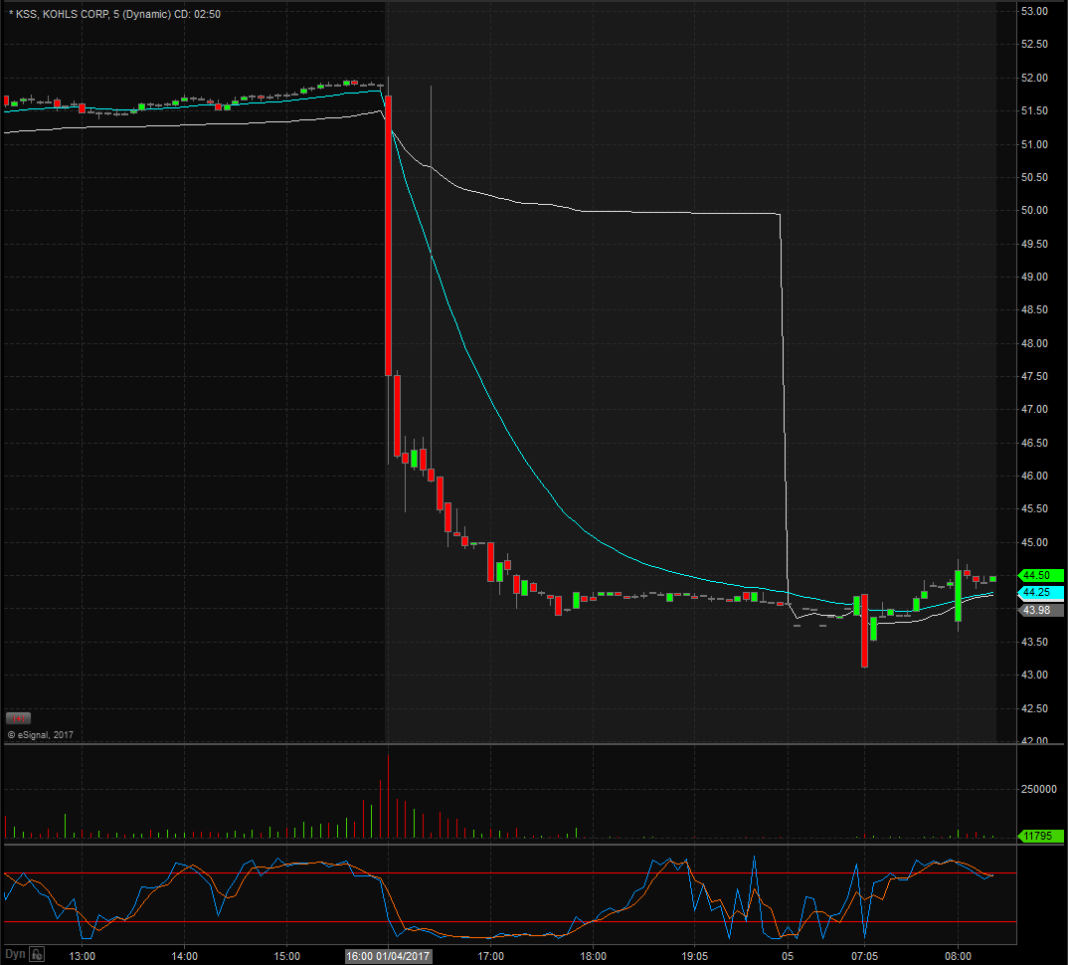Click the tallest red volume bar at the gap-down
The width and height of the screenshot is (1068, 965).
point(389,795)
